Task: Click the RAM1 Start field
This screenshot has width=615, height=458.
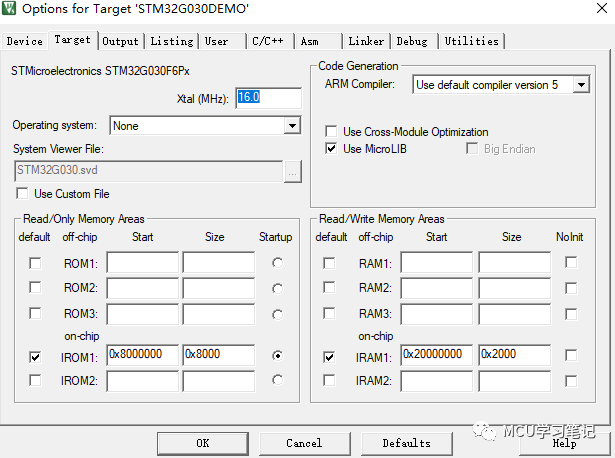Action: [437, 262]
